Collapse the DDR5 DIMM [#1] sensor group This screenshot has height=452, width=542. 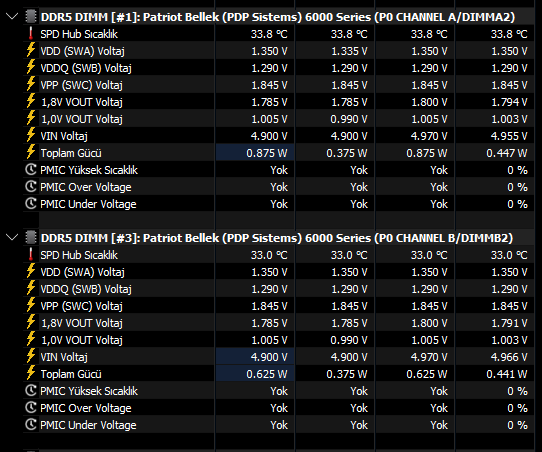(x=12, y=16)
